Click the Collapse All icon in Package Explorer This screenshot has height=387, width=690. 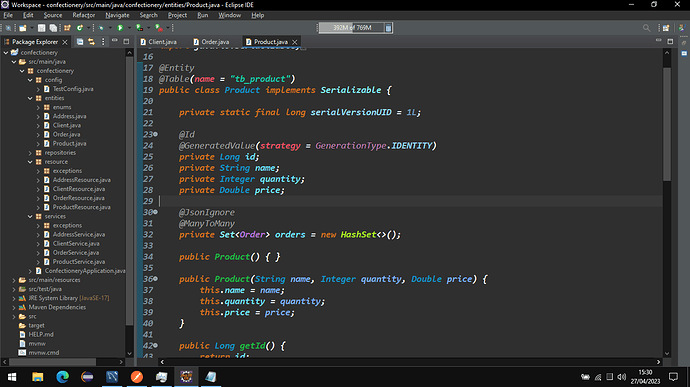[80, 41]
